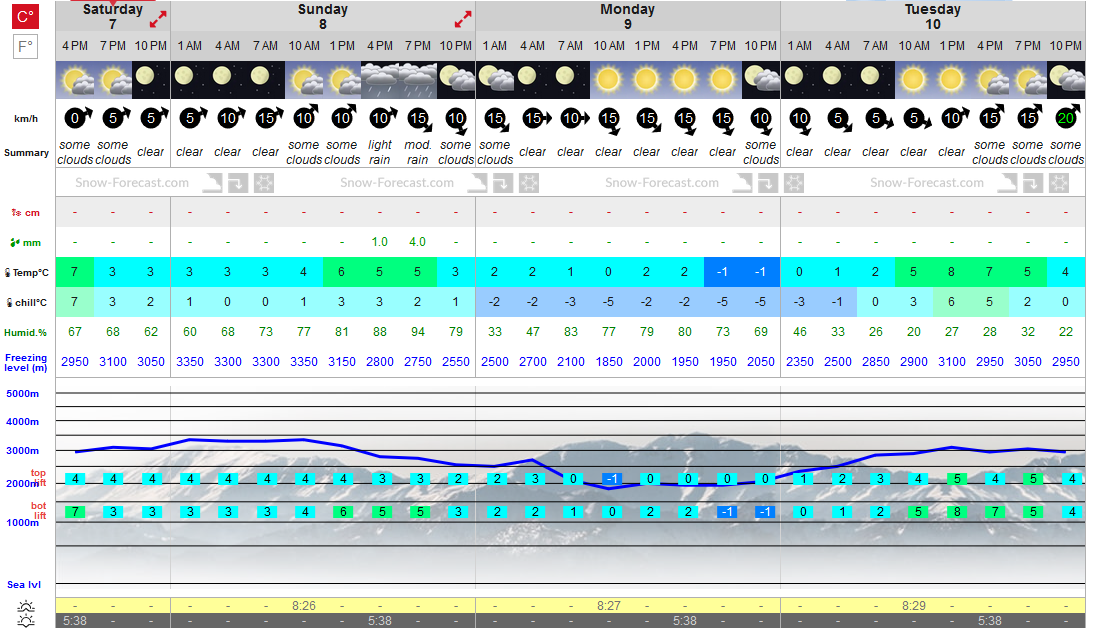Screen dimensions: 1094x633
Task: Expand Saturday 7 column with red arrows
Action: coord(158,20)
